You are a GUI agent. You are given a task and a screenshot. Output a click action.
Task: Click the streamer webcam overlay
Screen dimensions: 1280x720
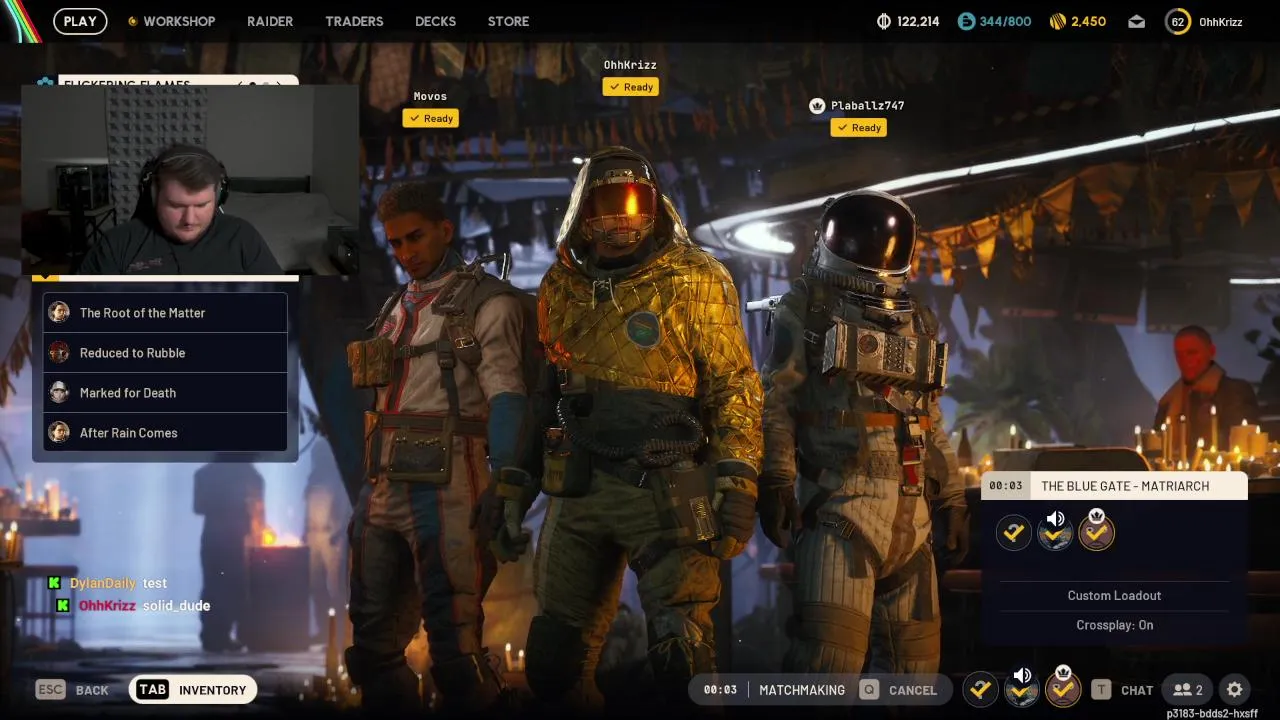pos(190,180)
